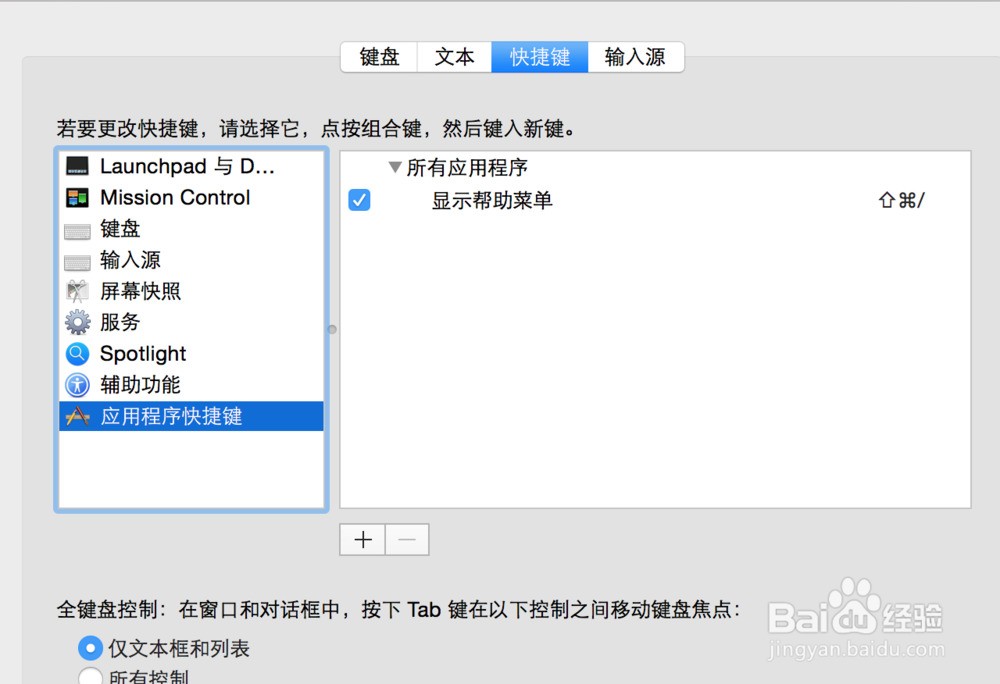Click the ⇧⌘/ shortcut key field
Screen dimensions: 1000x684
(x=901, y=200)
